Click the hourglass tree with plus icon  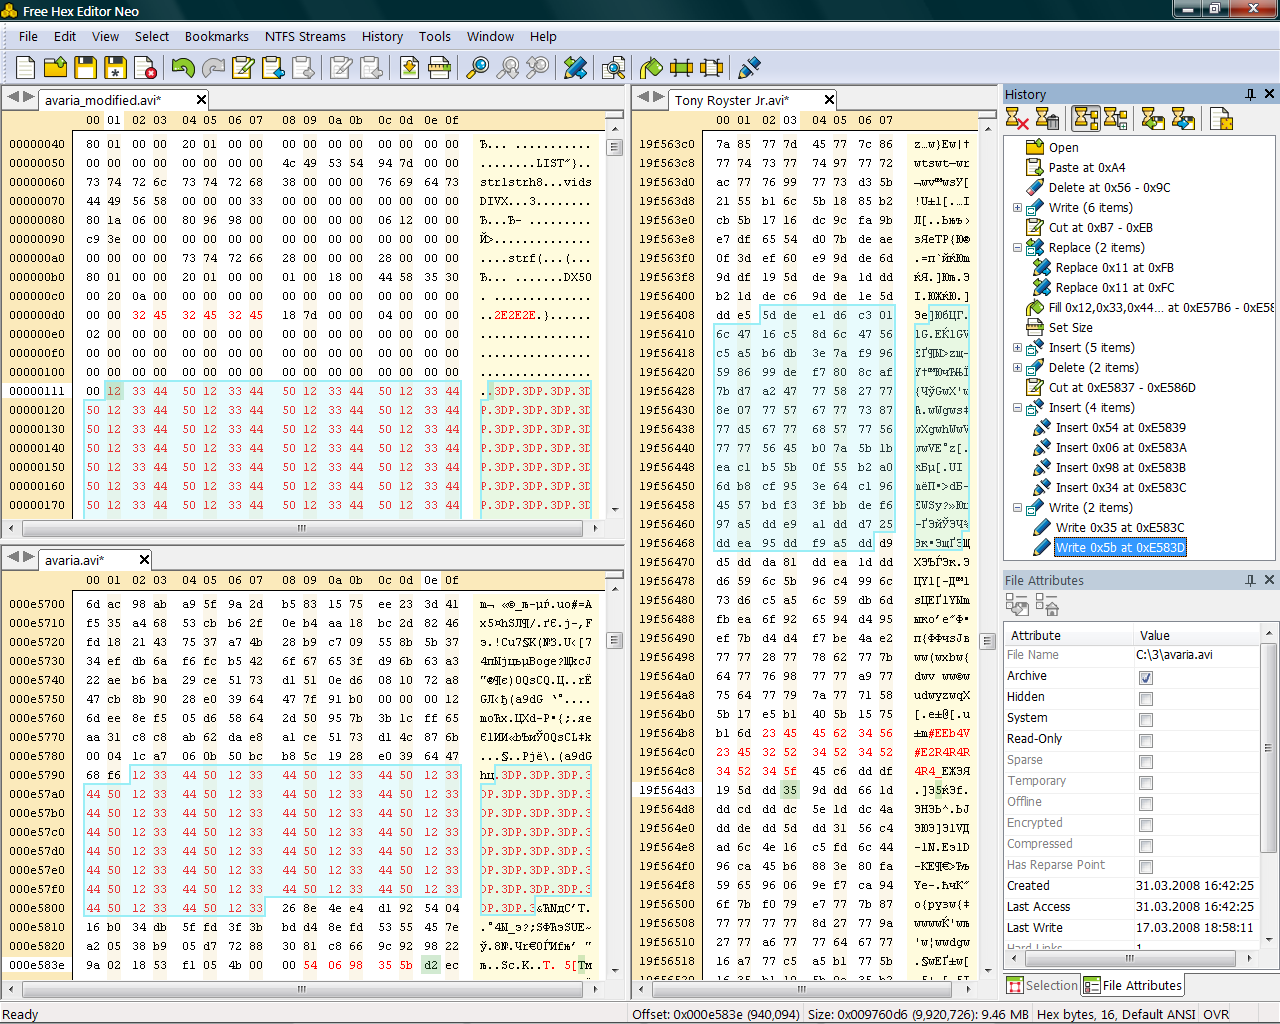[x=1115, y=119]
